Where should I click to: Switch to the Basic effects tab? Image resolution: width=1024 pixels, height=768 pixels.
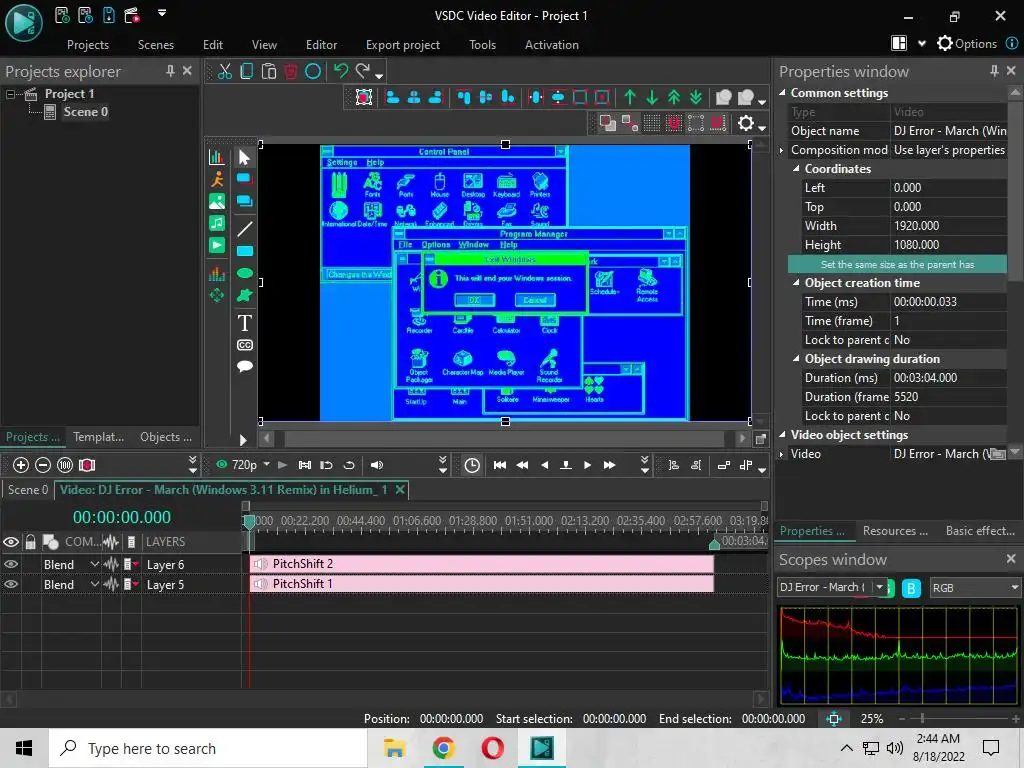(x=980, y=531)
